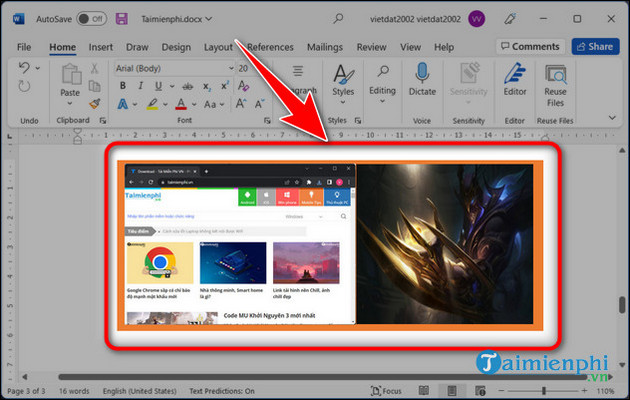This screenshot has height=400, width=630.
Task: Toggle Bold formatting
Action: coord(123,86)
